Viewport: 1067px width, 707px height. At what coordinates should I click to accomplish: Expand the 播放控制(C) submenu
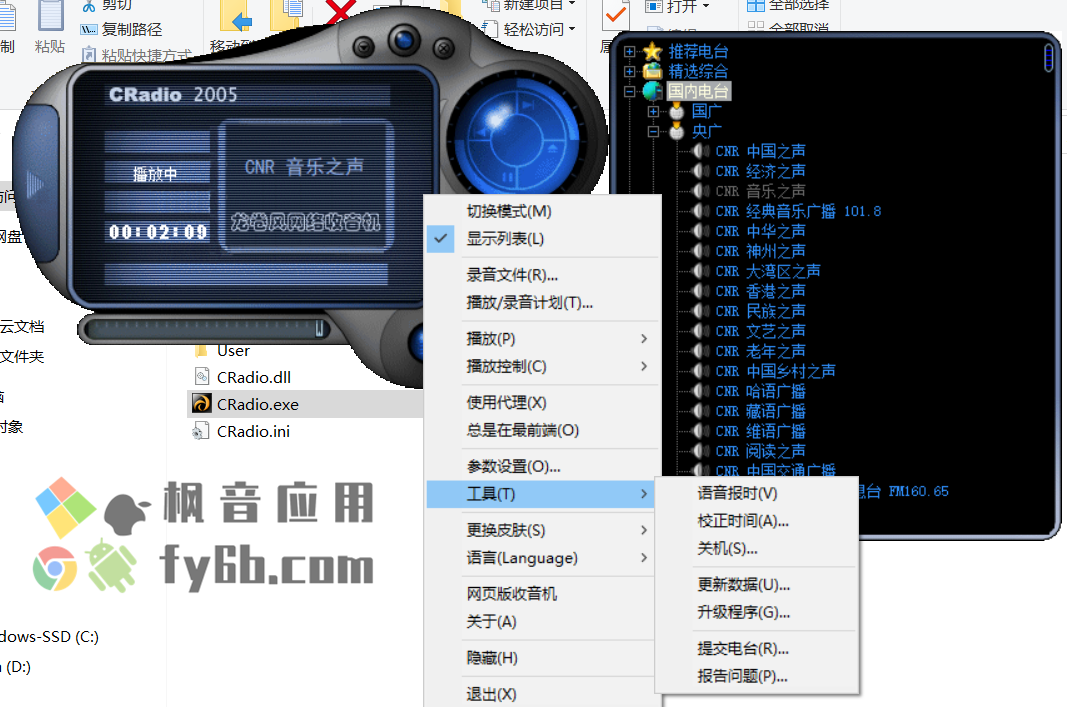542,366
